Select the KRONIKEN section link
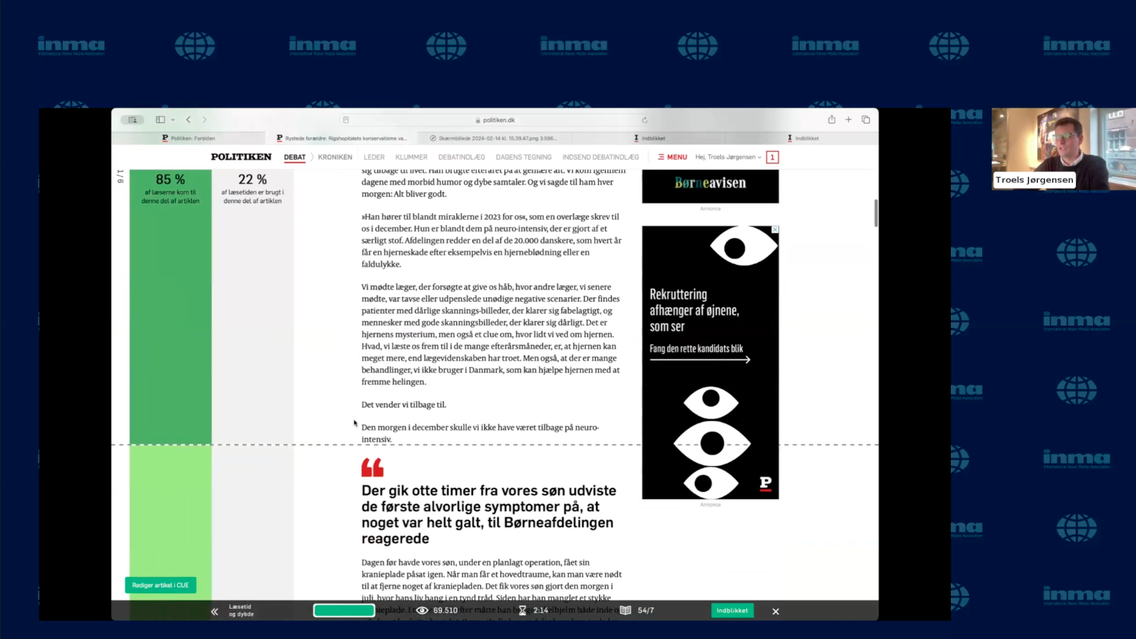Image resolution: width=1136 pixels, height=639 pixels. pyautogui.click(x=335, y=157)
